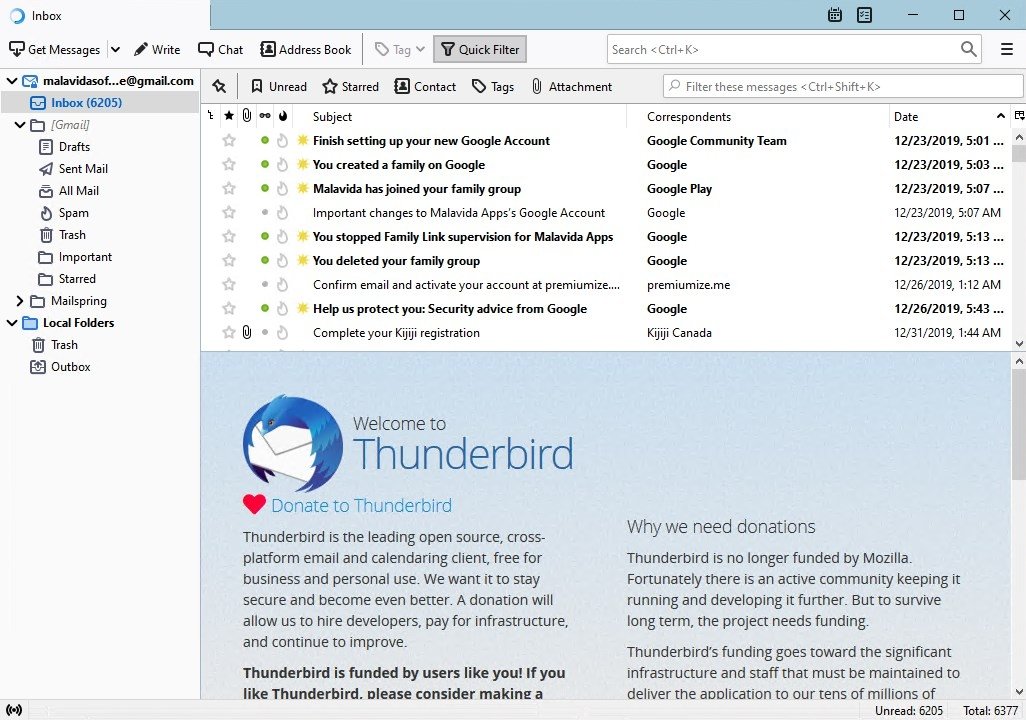Sort by read status column header
1026x720 pixels.
[264, 116]
